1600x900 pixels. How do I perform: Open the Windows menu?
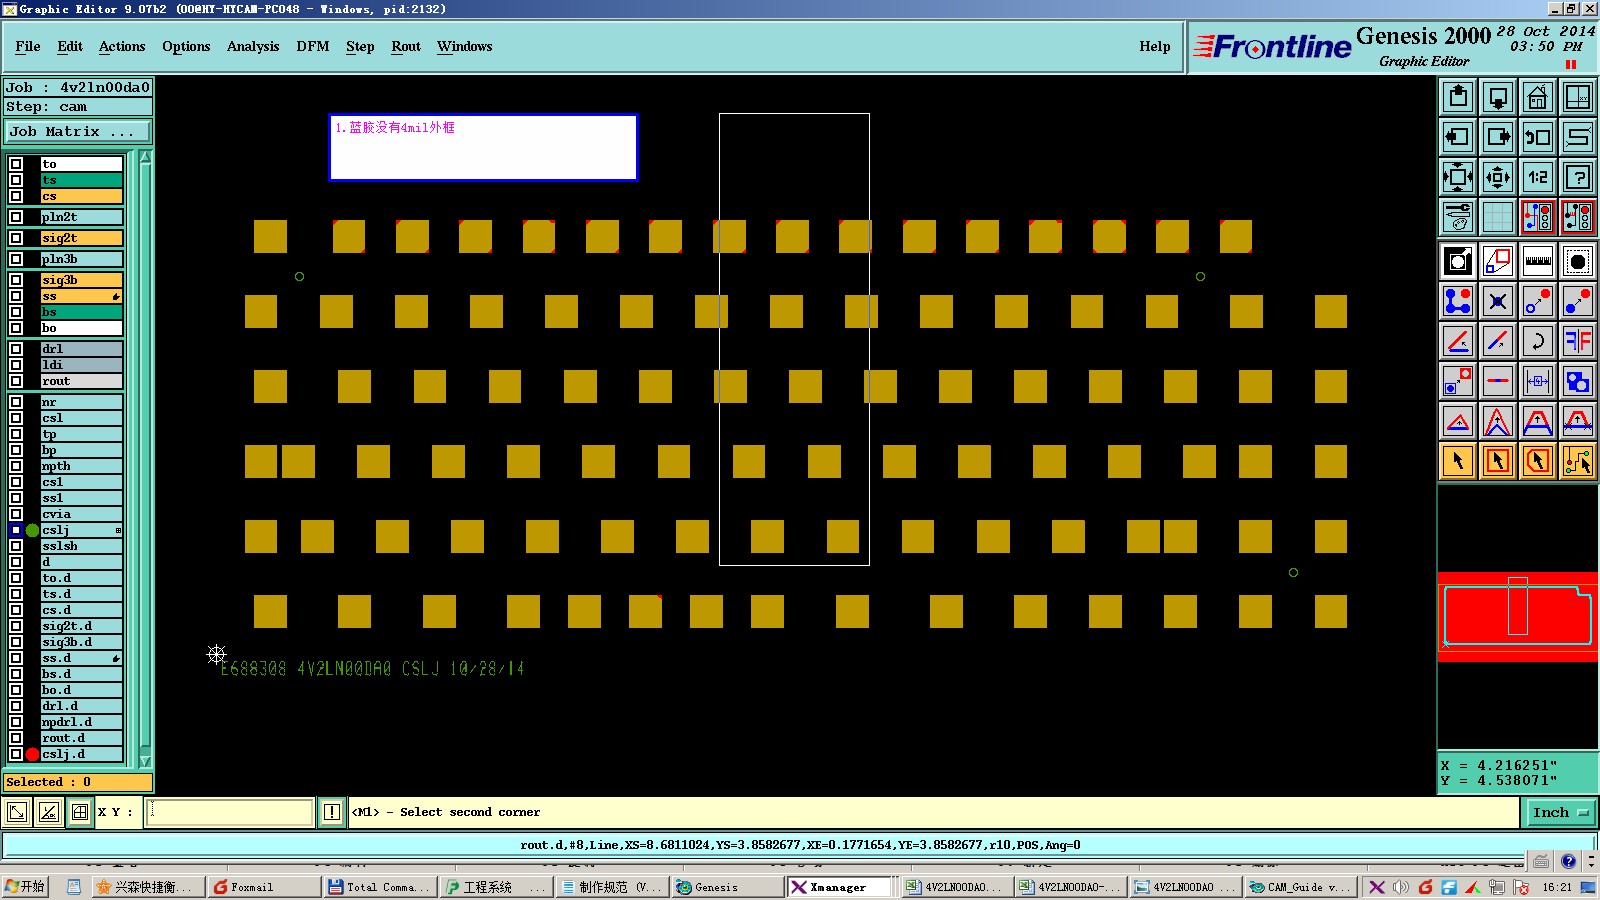click(x=464, y=46)
